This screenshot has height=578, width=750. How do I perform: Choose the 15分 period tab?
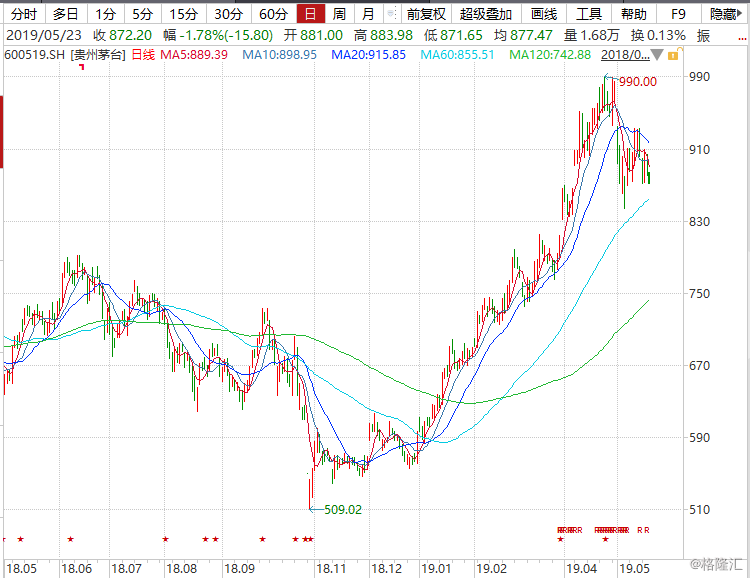pos(183,14)
